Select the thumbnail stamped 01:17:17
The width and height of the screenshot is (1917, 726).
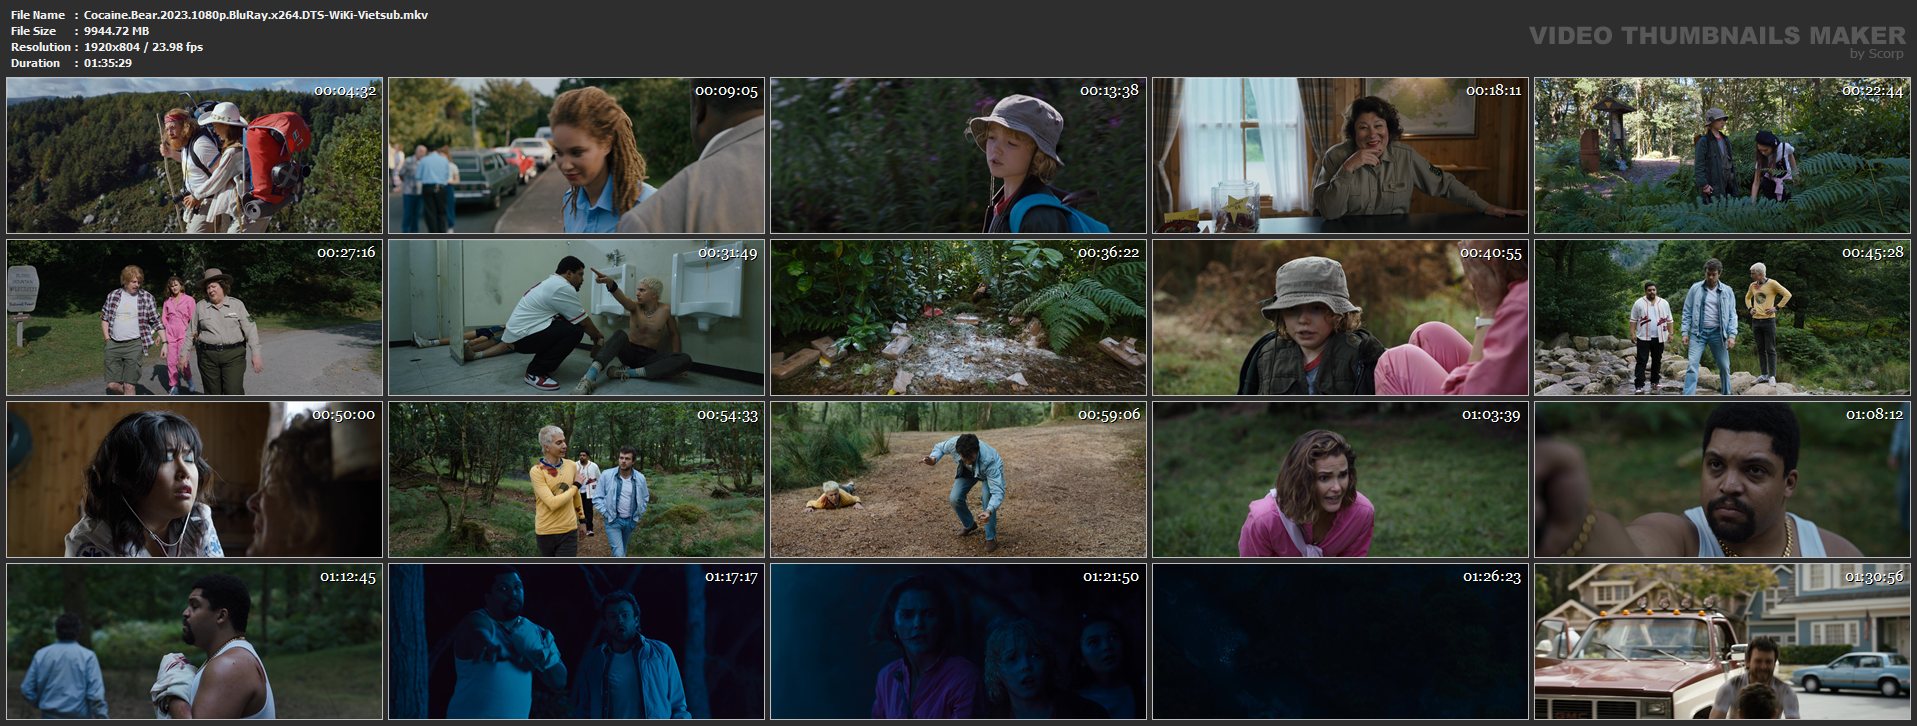(x=576, y=642)
